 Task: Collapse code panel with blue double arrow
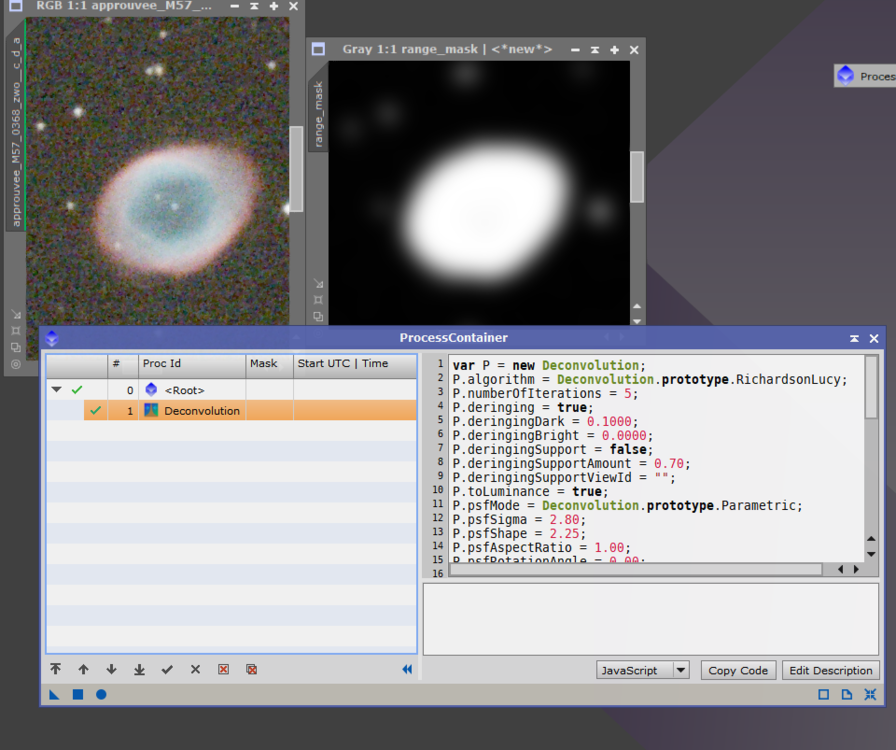click(407, 669)
